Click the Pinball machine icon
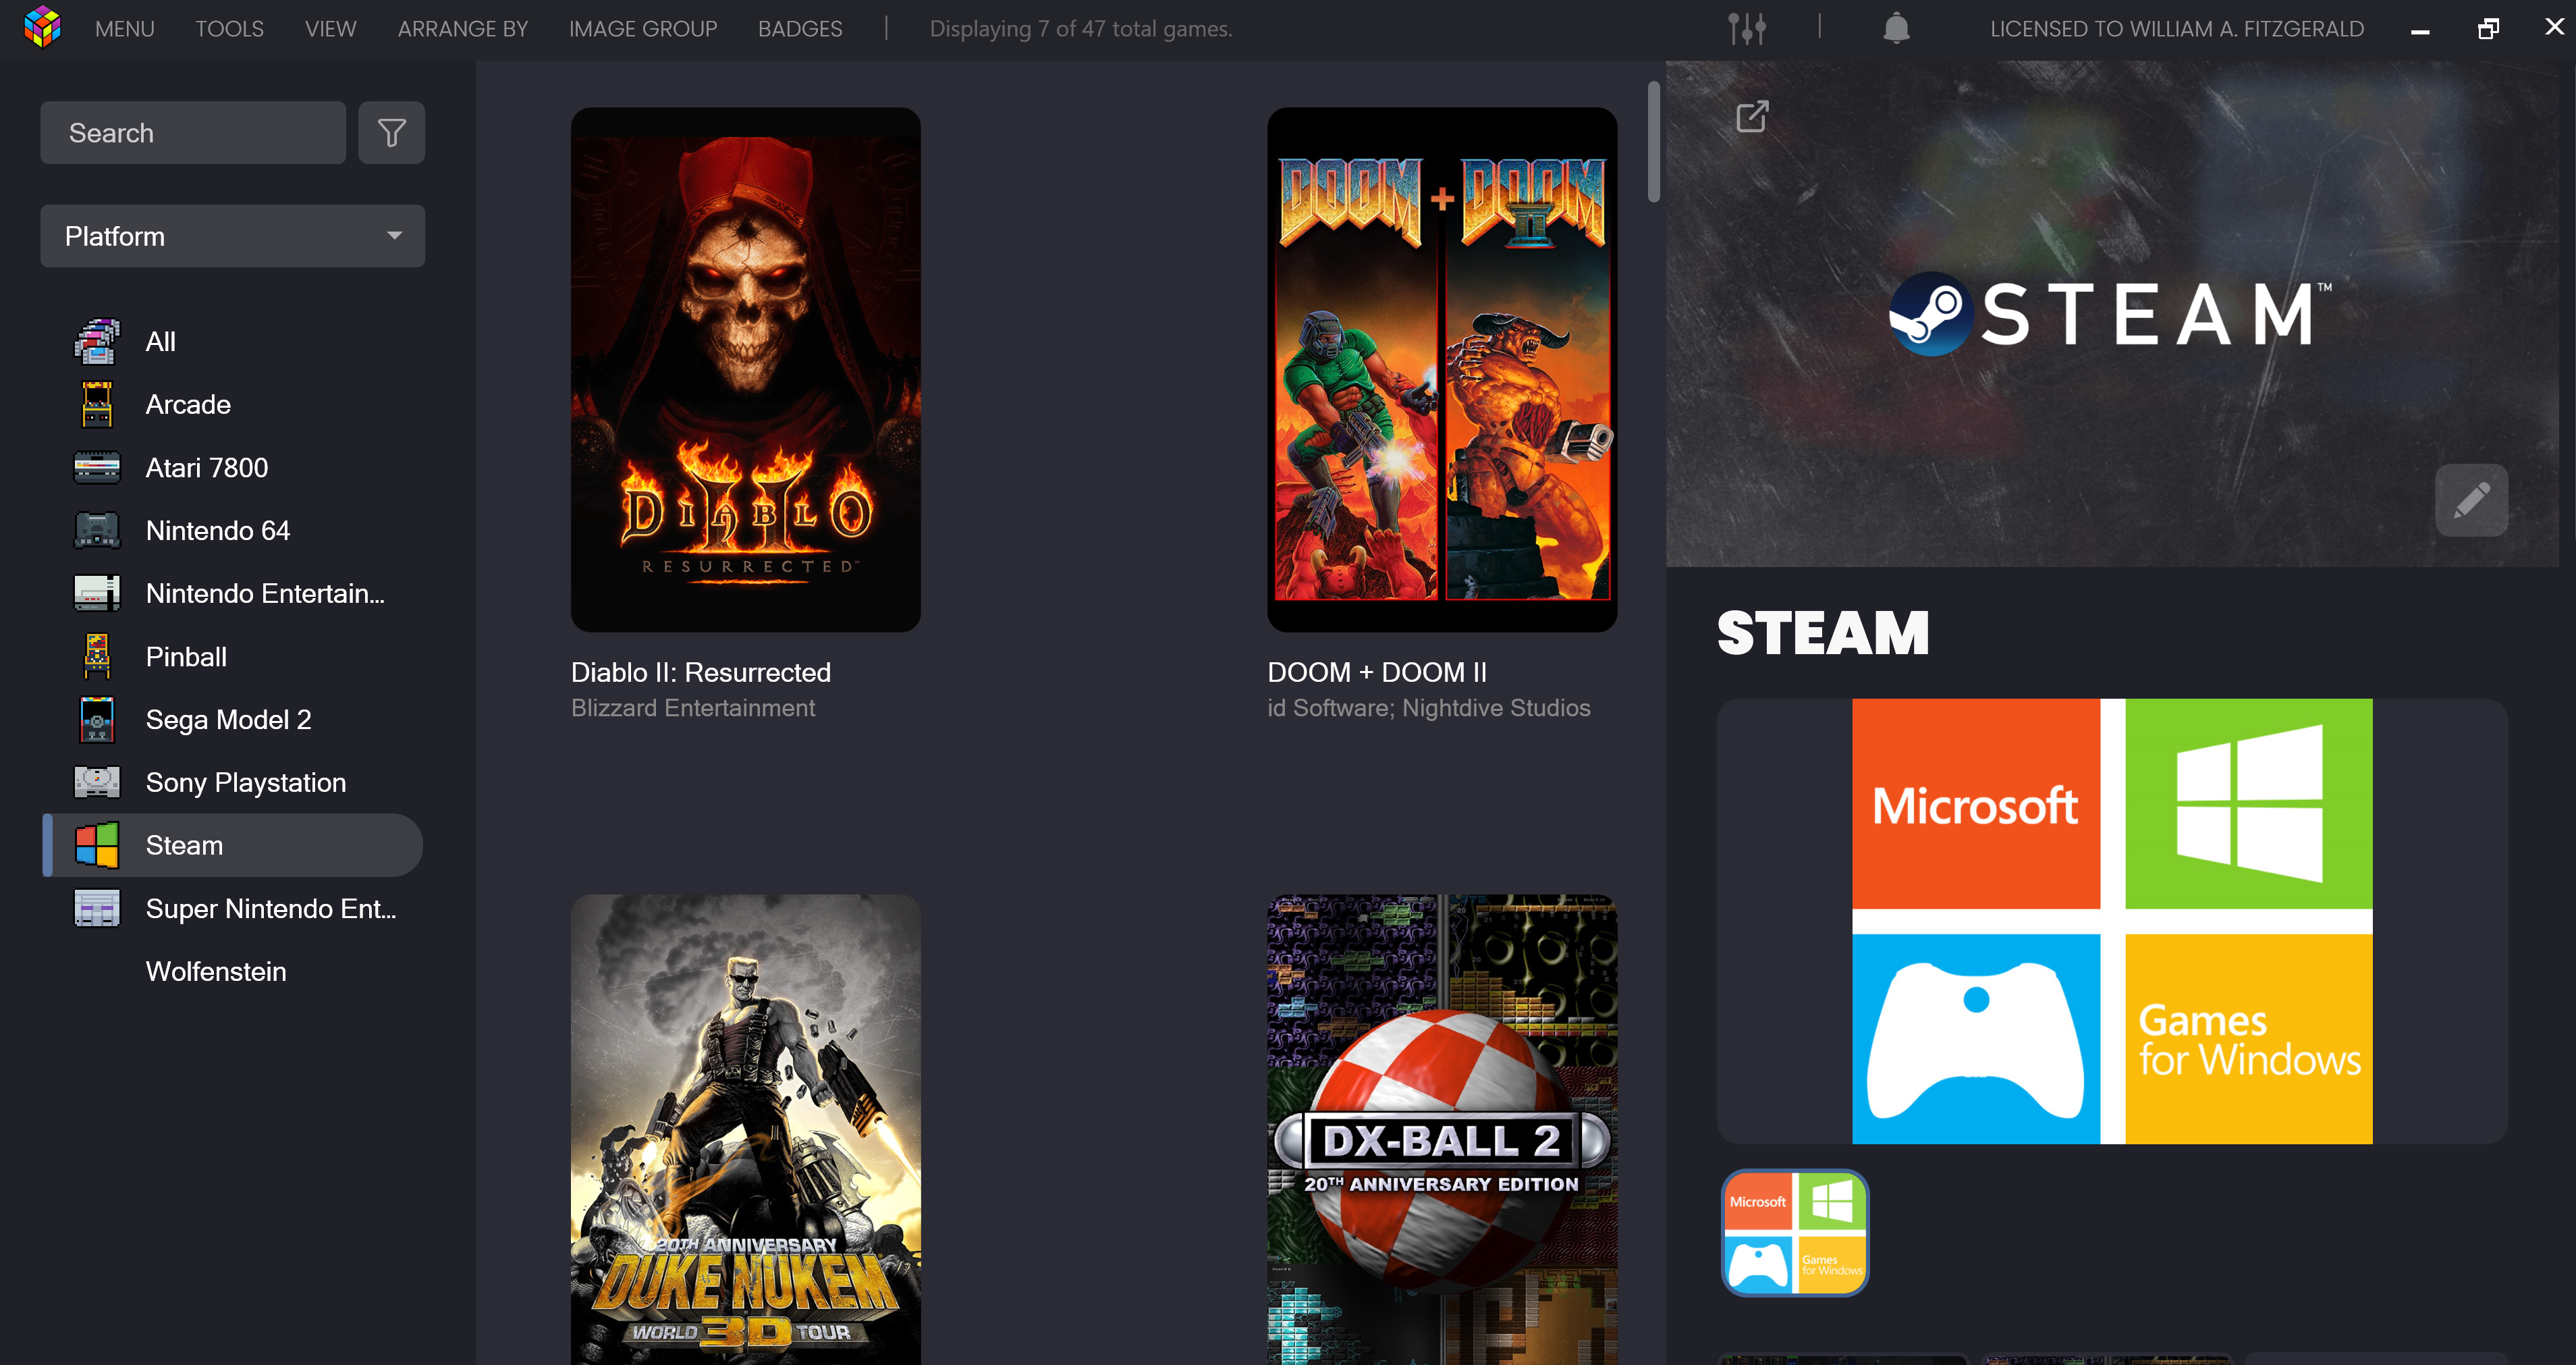Viewport: 2576px width, 1365px height. 97,656
